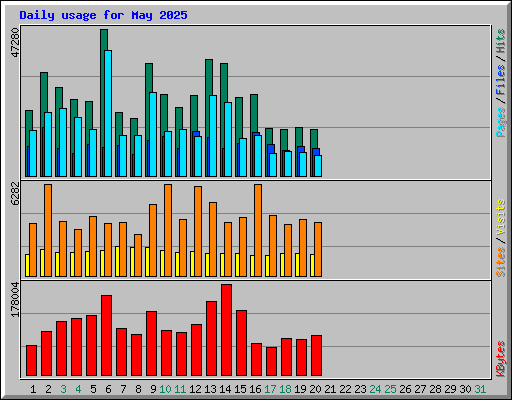Click the 6282 visits axis value
Viewport: 512px width, 400px height.
(16, 193)
